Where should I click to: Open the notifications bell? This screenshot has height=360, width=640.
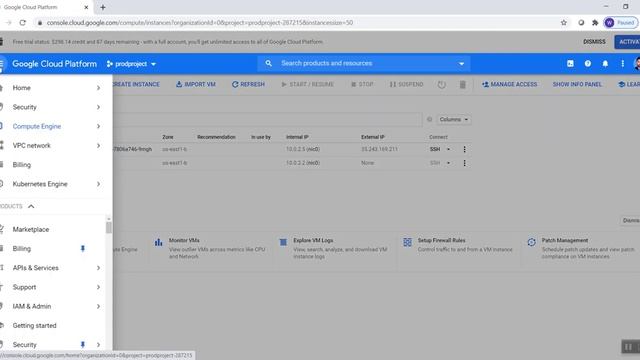[605, 64]
